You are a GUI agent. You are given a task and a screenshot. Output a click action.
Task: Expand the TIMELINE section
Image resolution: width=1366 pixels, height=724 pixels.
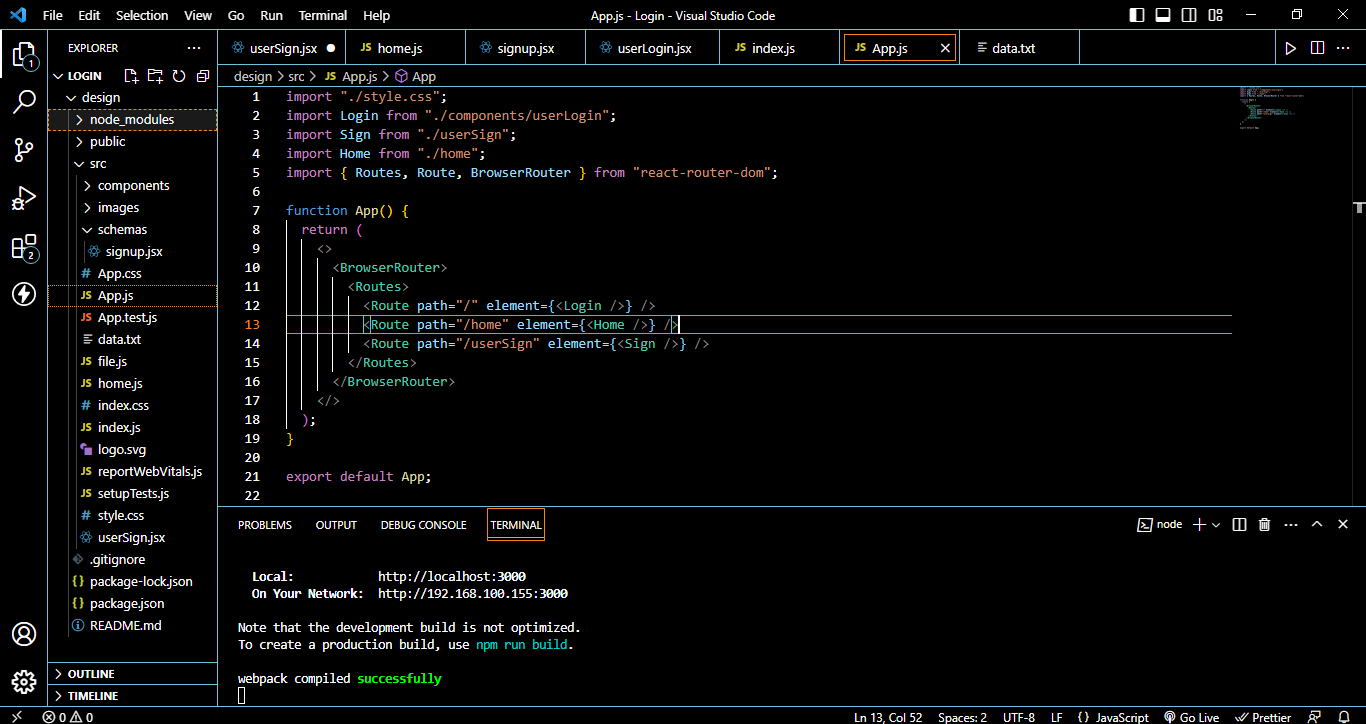click(133, 696)
